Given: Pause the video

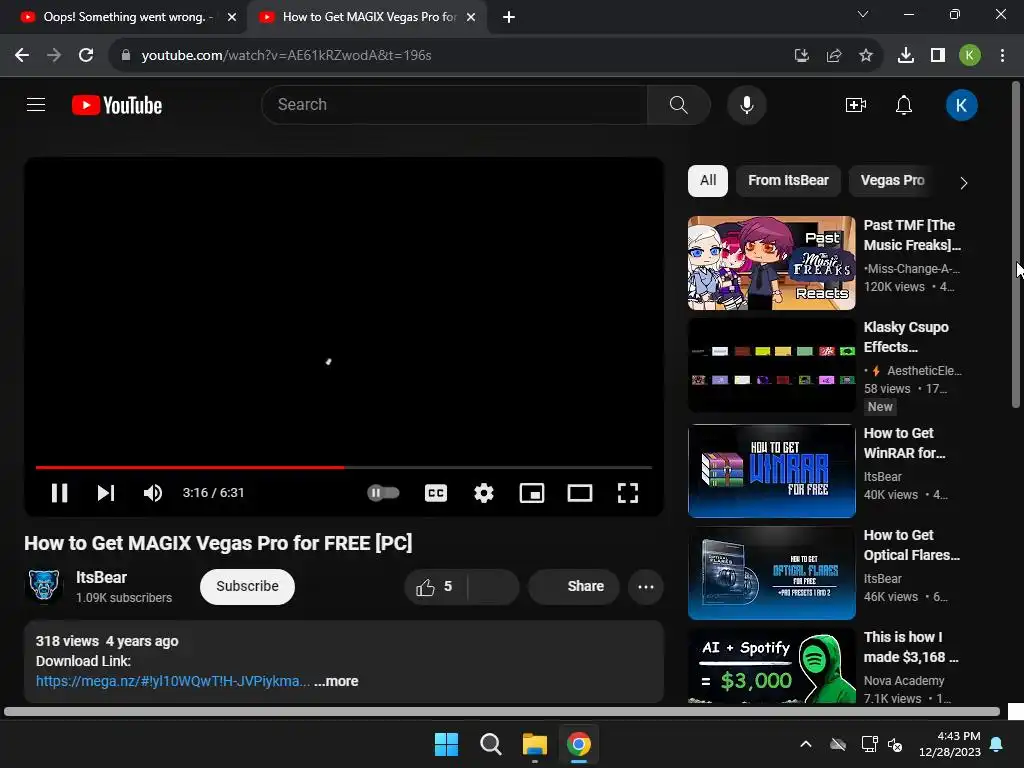Looking at the screenshot, I should pyautogui.click(x=59, y=493).
